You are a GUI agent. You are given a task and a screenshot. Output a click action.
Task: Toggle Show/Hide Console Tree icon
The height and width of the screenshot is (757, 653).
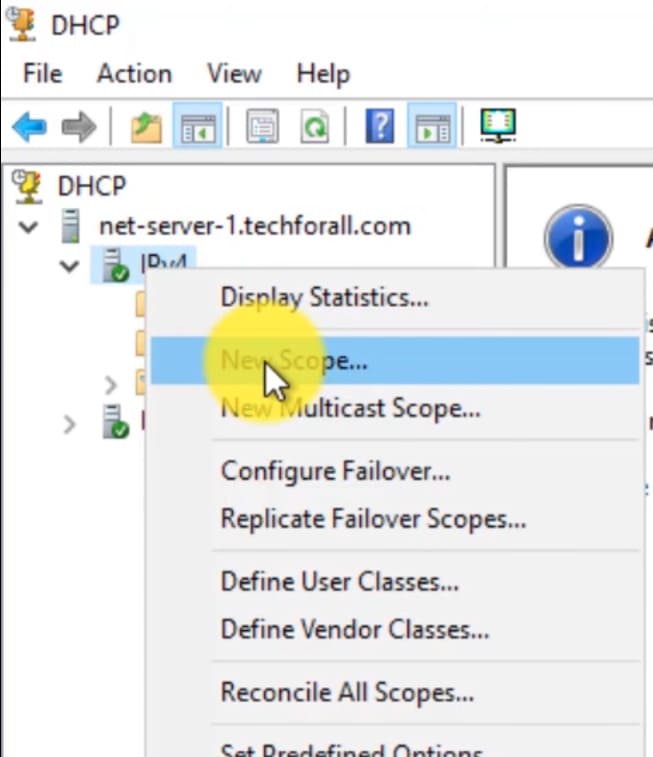197,127
